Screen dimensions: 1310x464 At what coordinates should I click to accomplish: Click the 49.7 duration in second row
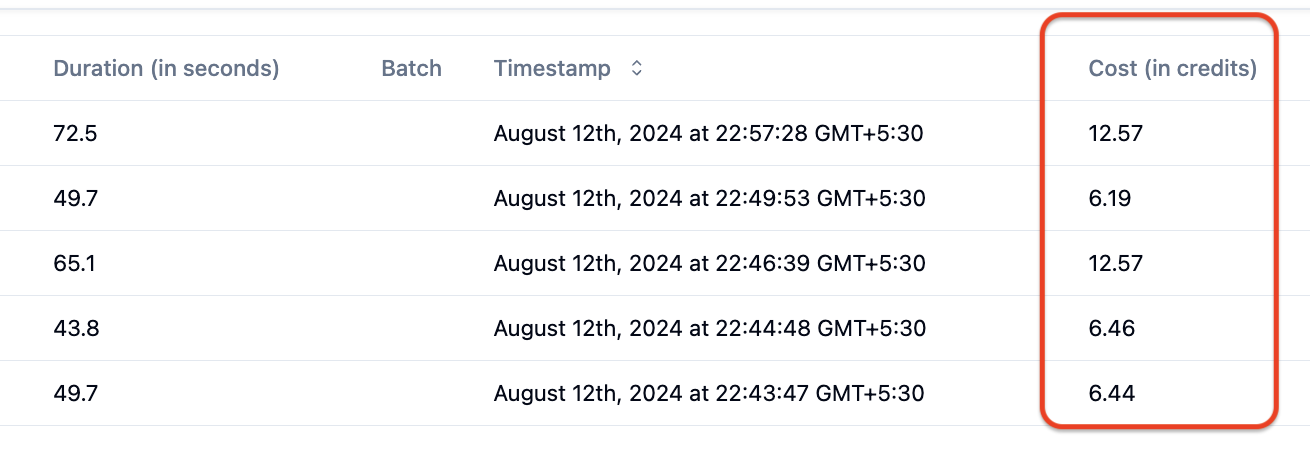75,198
